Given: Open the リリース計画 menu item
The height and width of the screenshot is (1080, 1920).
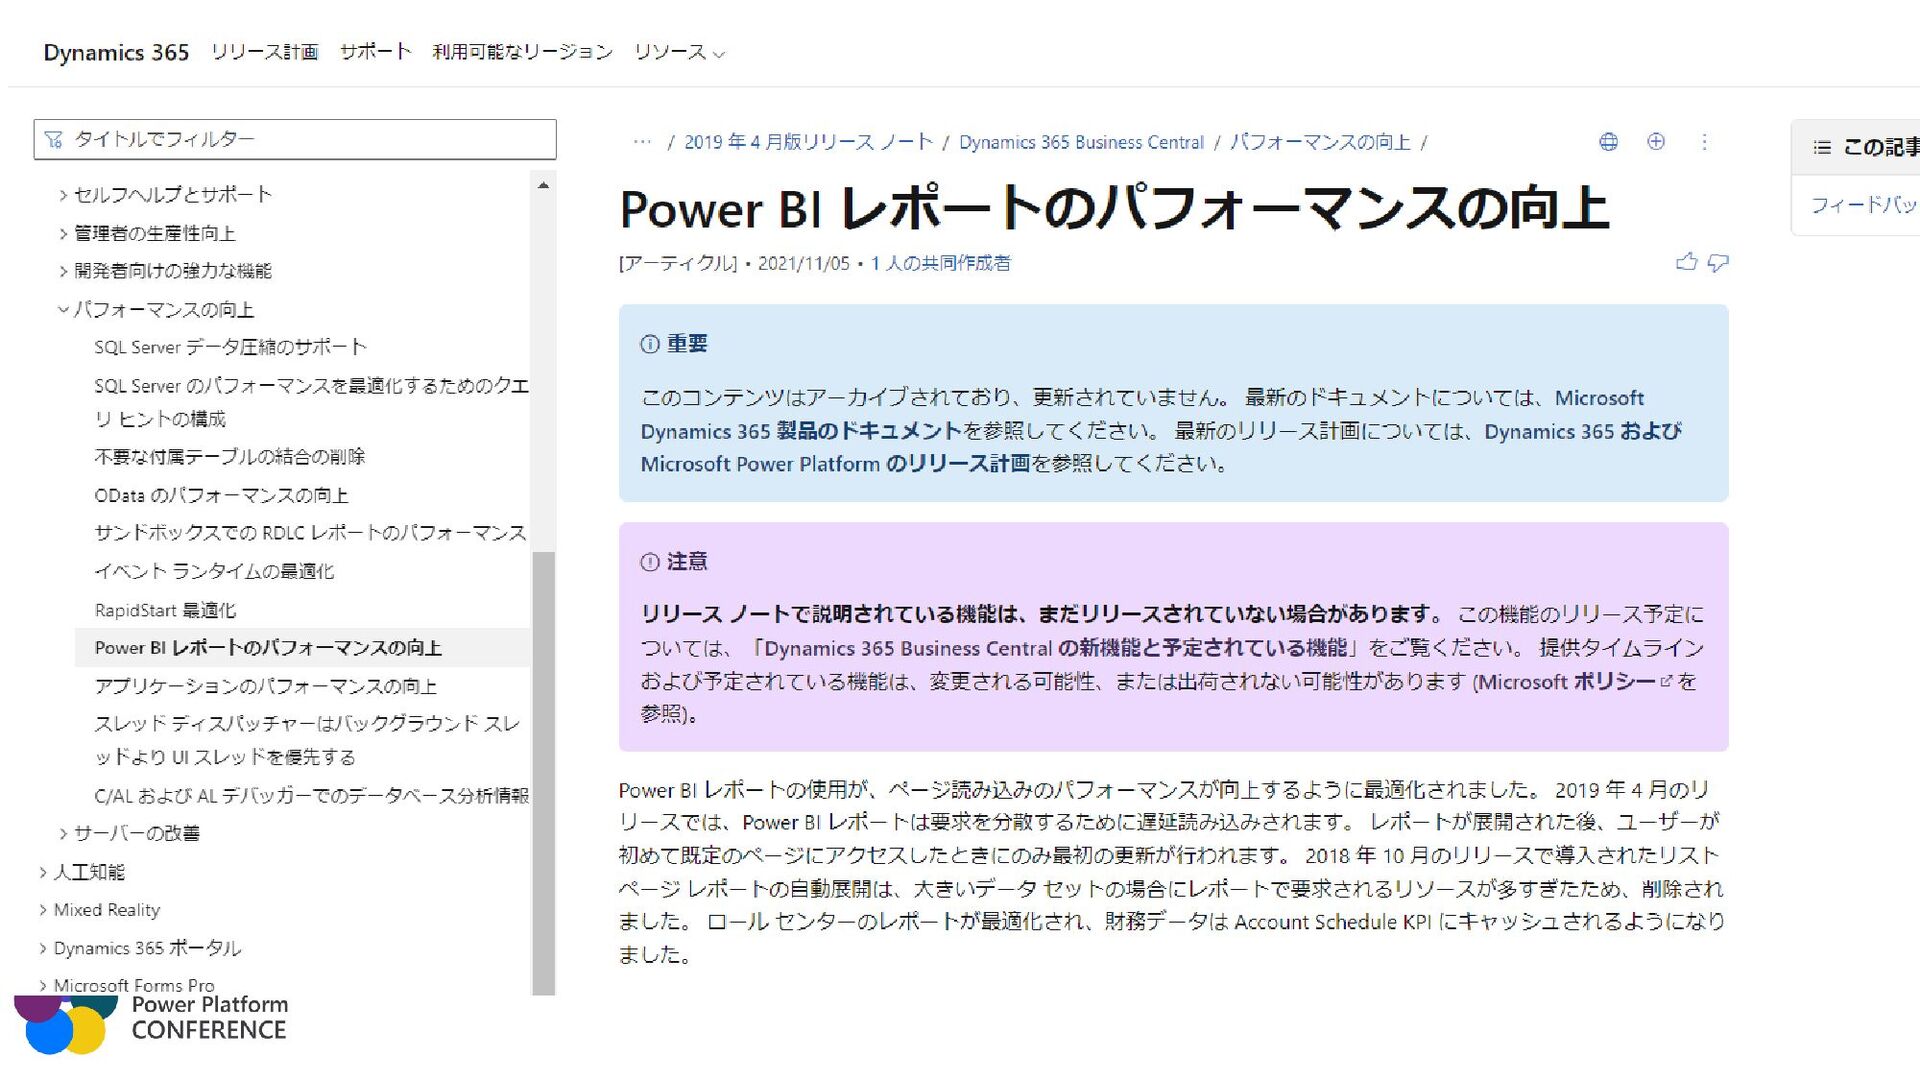Looking at the screenshot, I should click(x=265, y=52).
